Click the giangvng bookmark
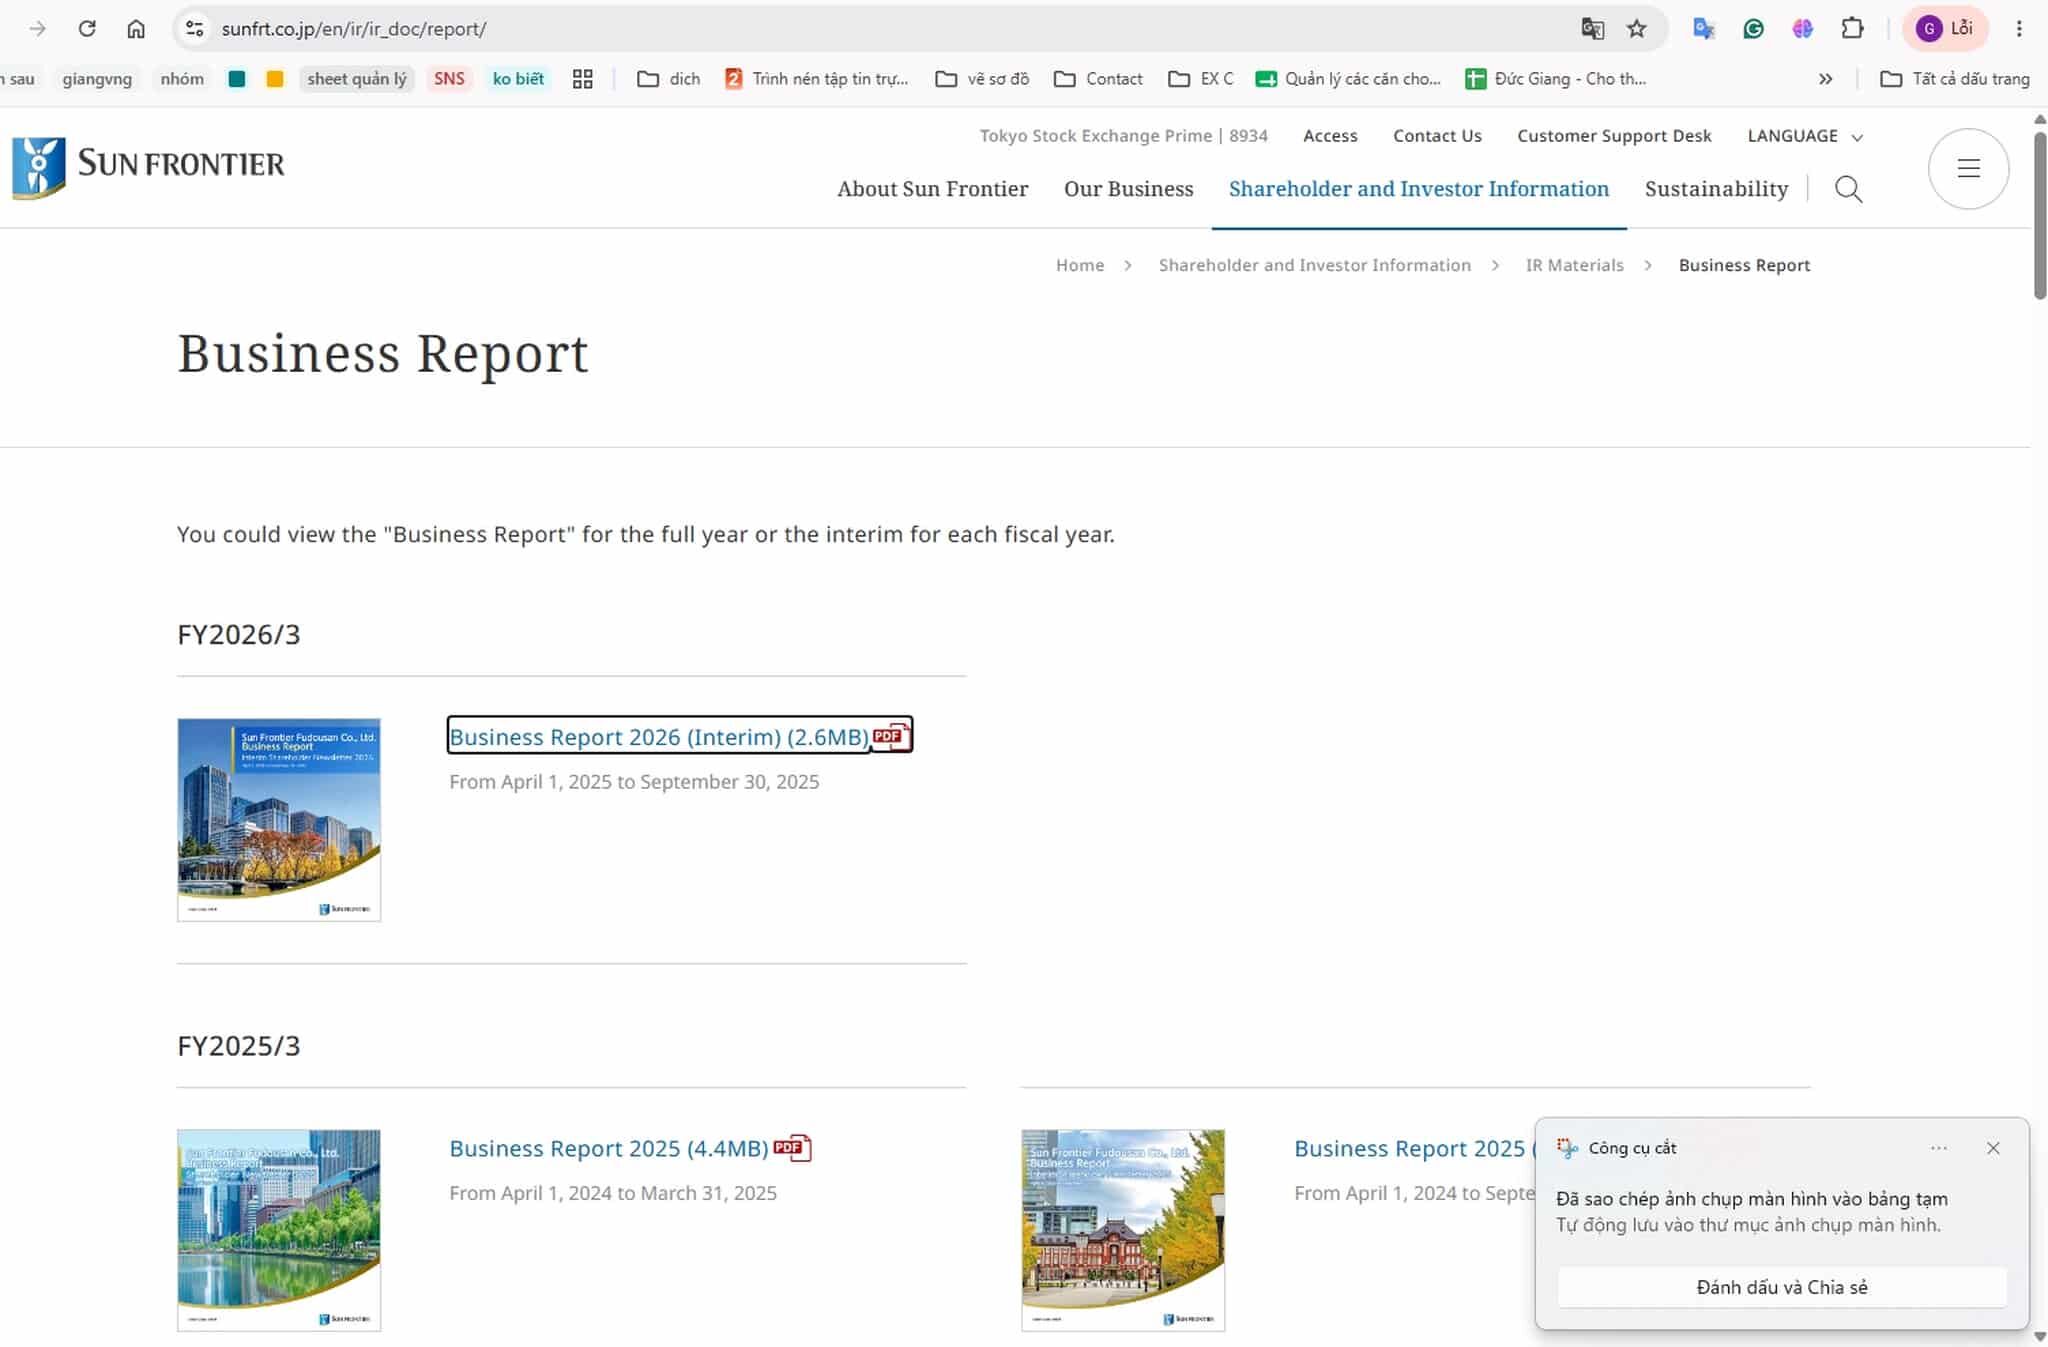The width and height of the screenshot is (2048, 1347). coord(97,79)
